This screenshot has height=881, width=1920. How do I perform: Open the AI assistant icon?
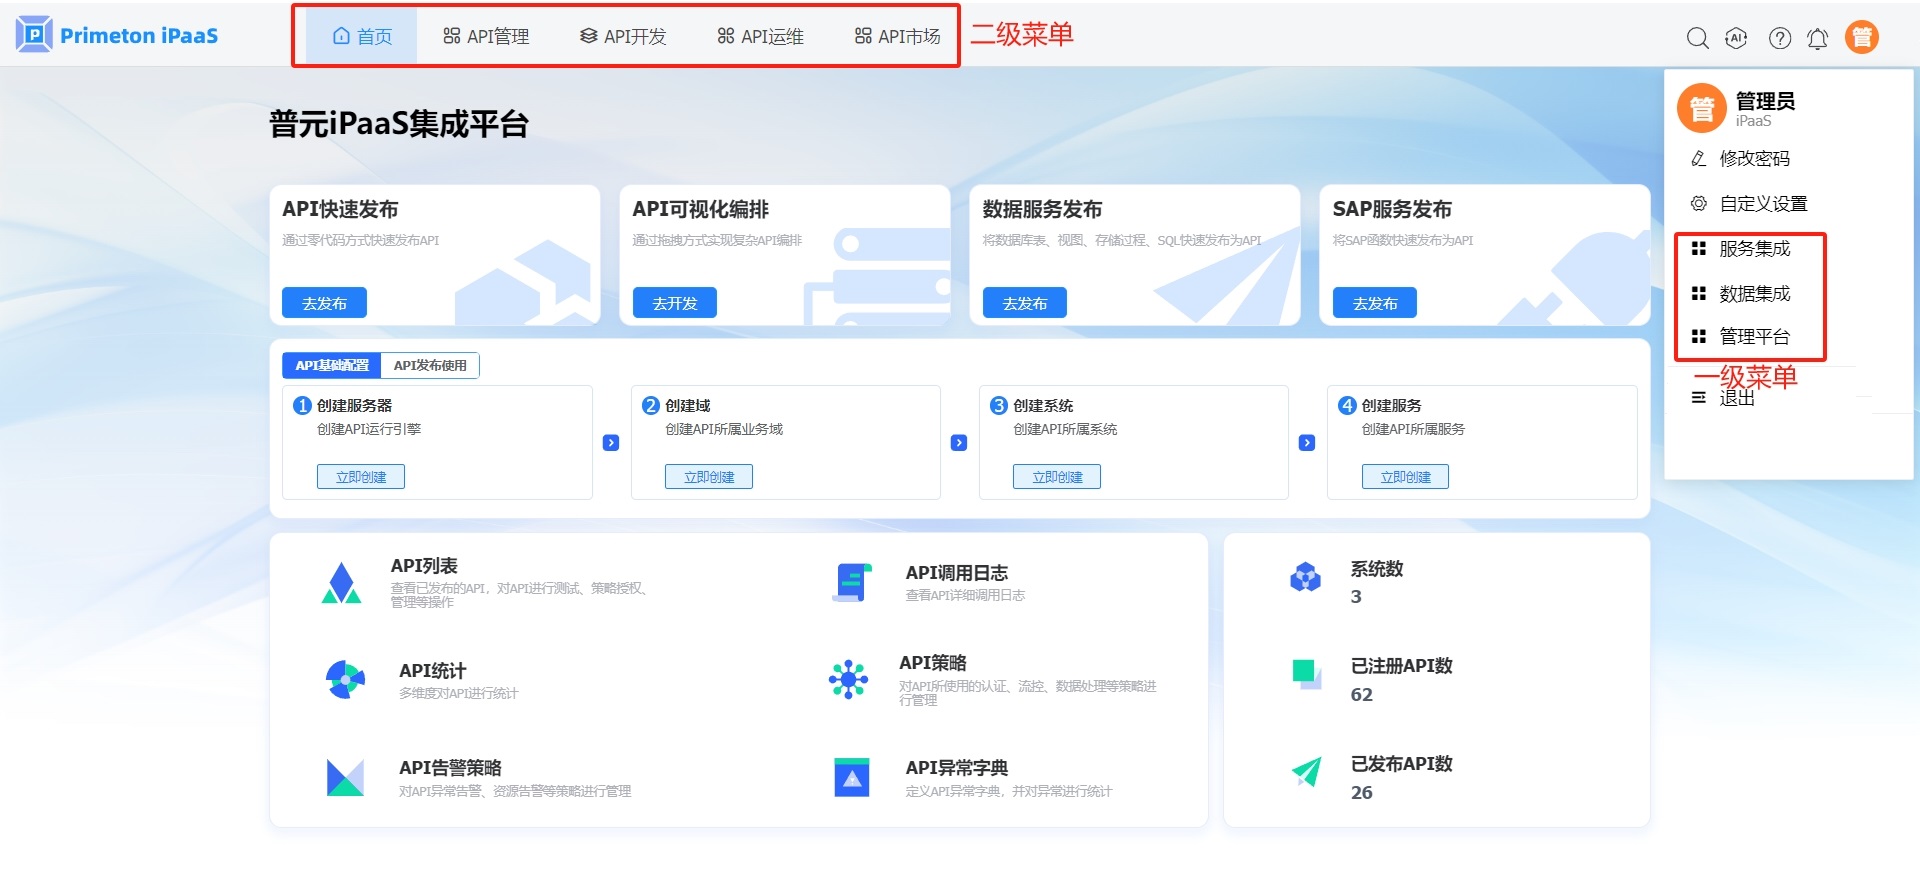tap(1736, 38)
